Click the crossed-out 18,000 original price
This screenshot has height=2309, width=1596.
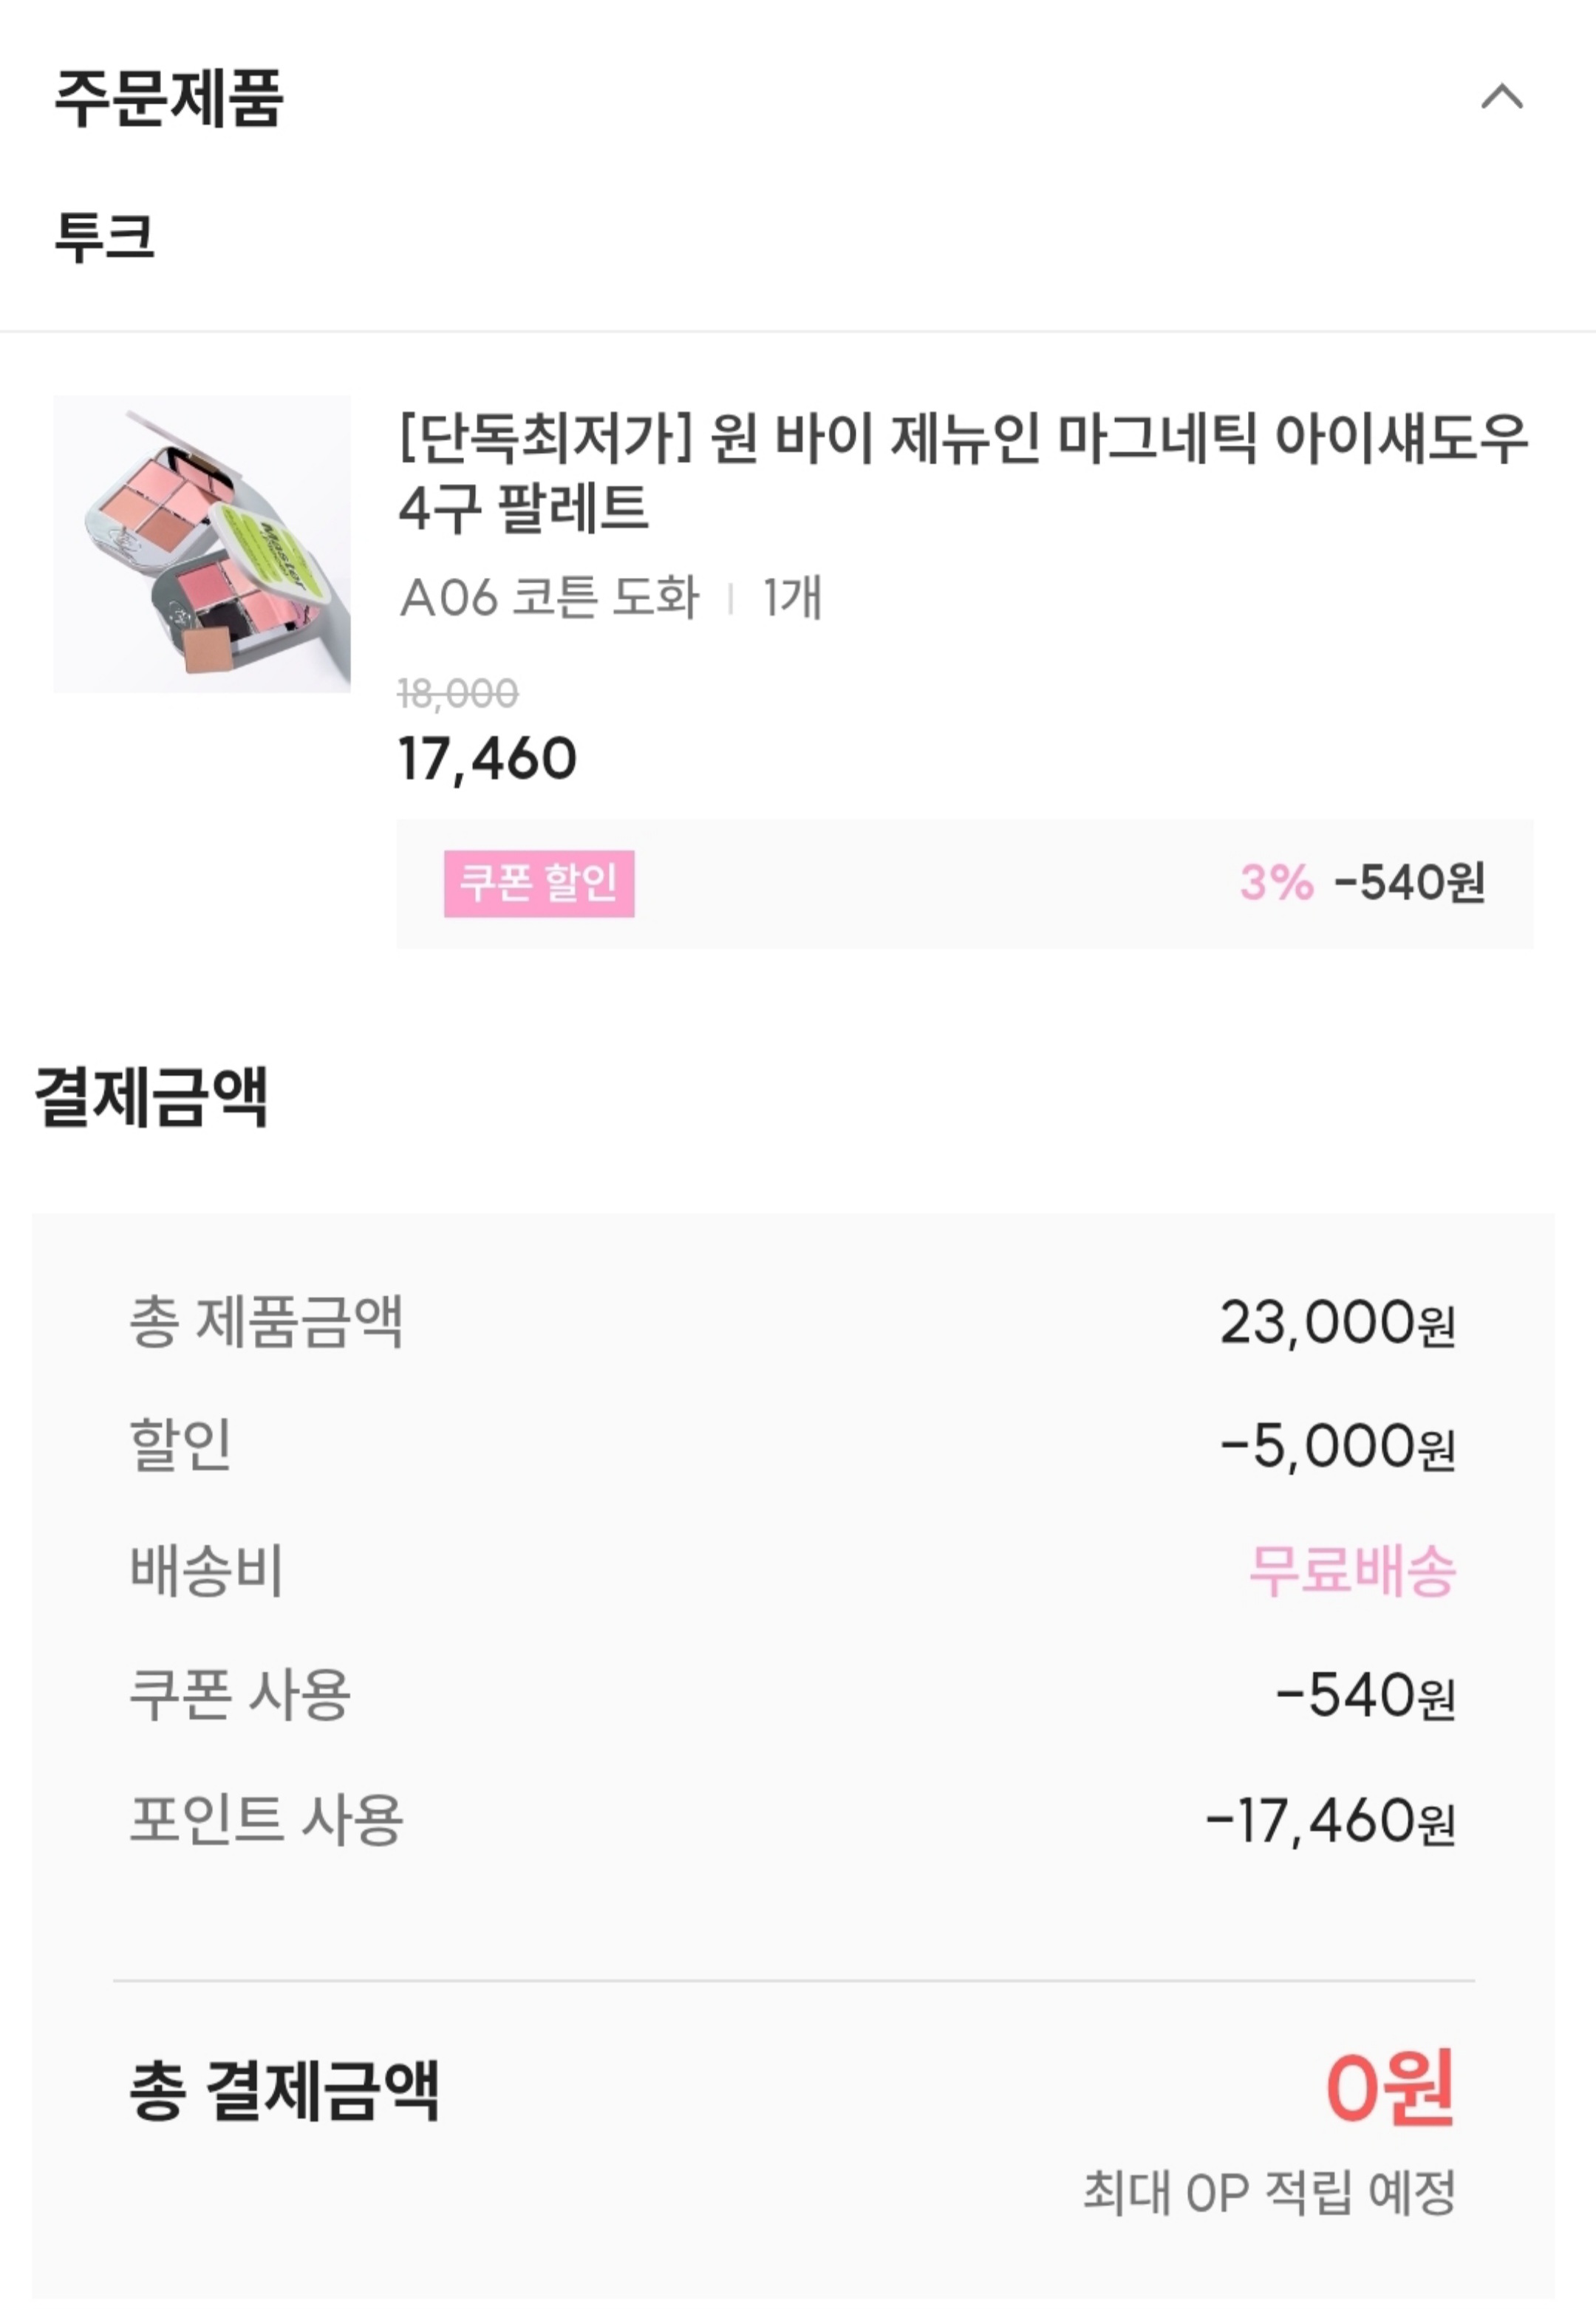point(458,693)
